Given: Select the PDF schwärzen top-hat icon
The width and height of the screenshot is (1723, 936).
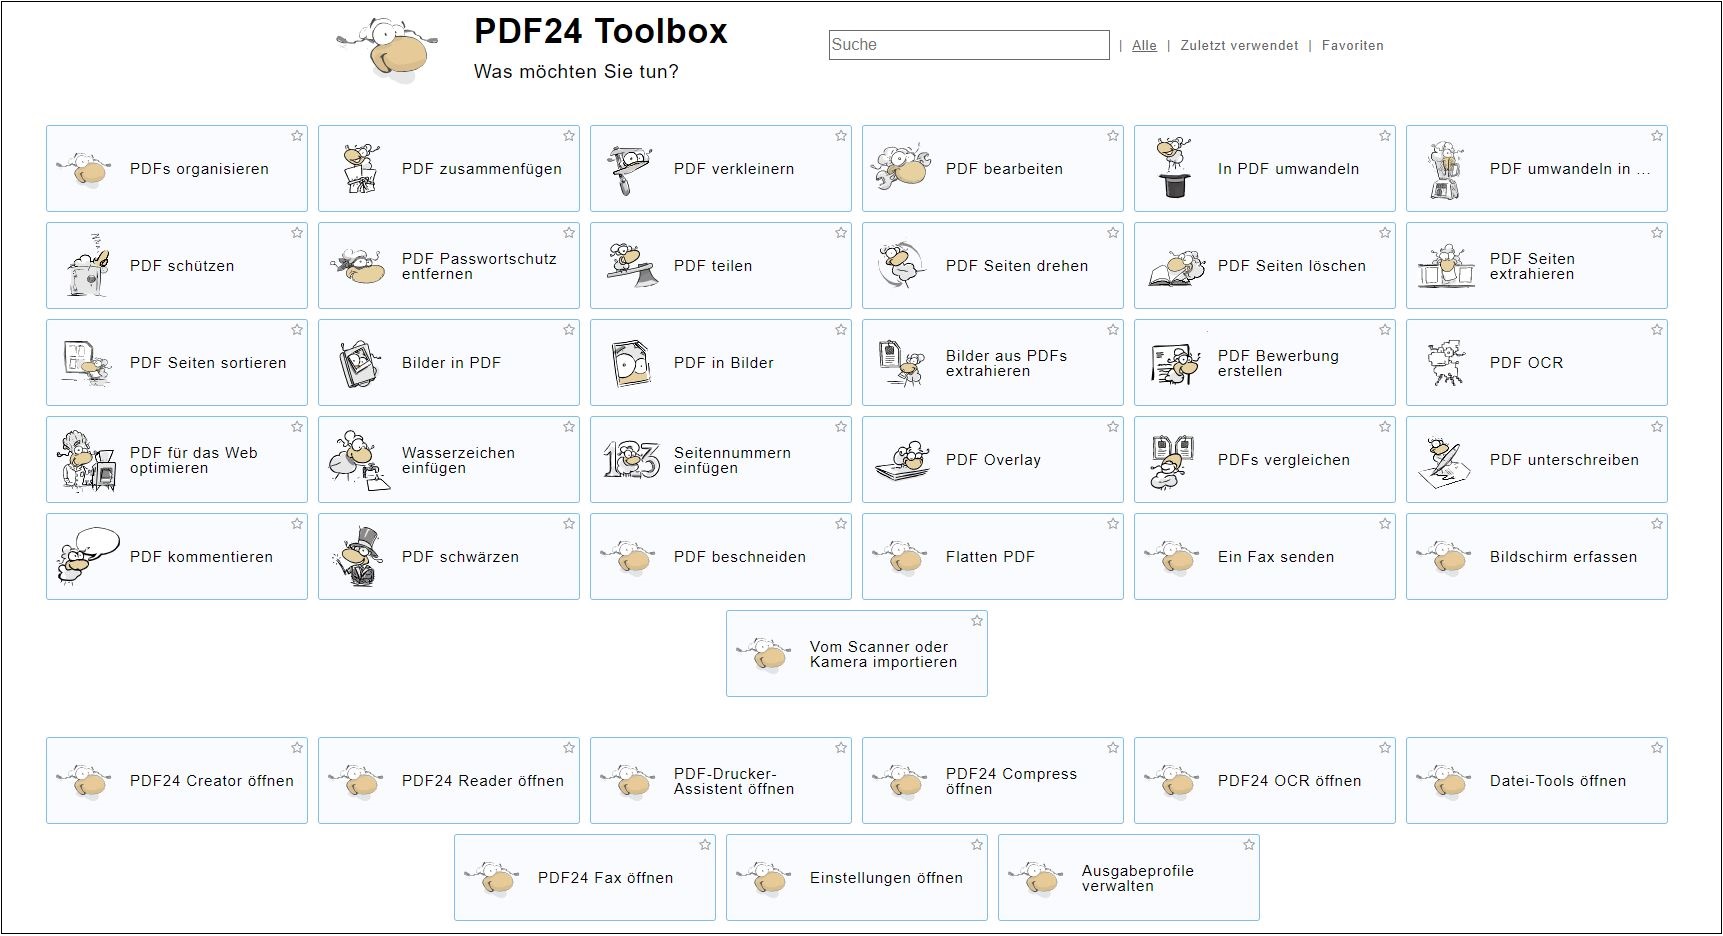Looking at the screenshot, I should tap(359, 557).
